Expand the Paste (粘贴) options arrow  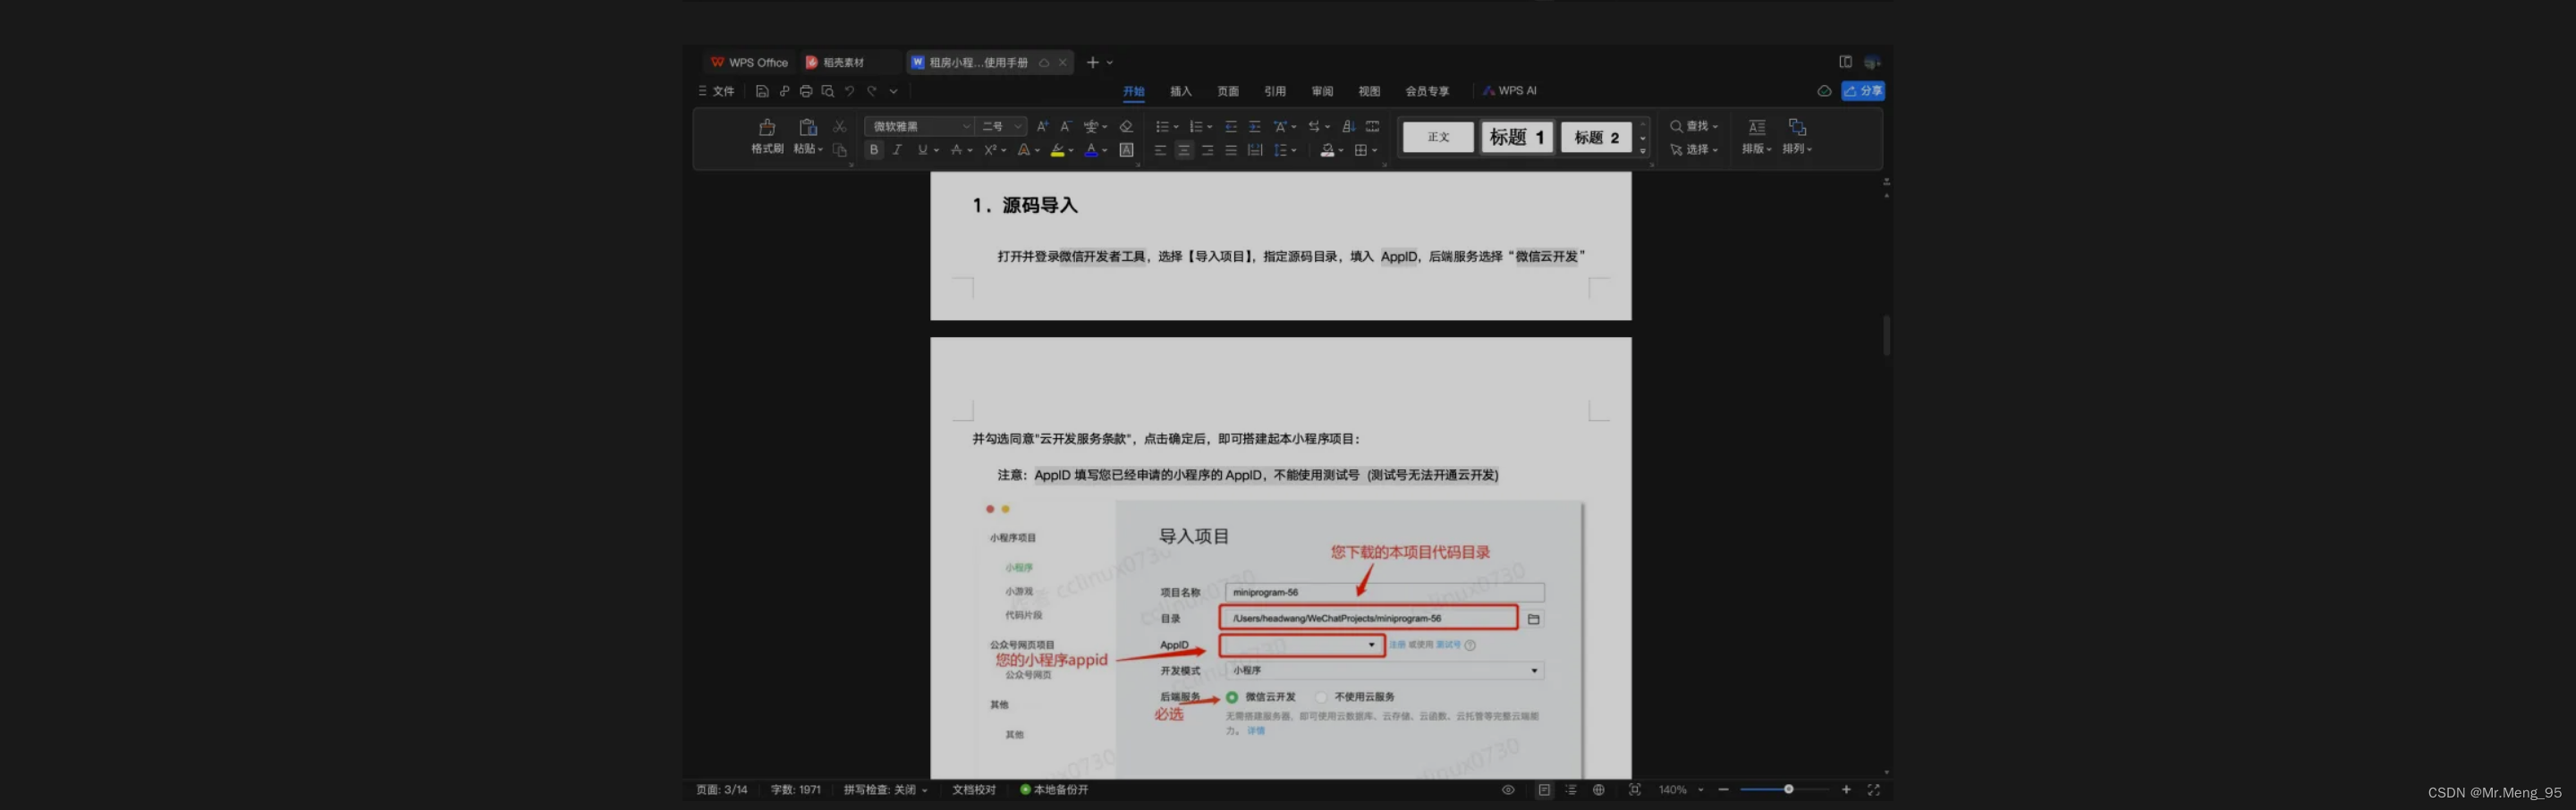(821, 150)
